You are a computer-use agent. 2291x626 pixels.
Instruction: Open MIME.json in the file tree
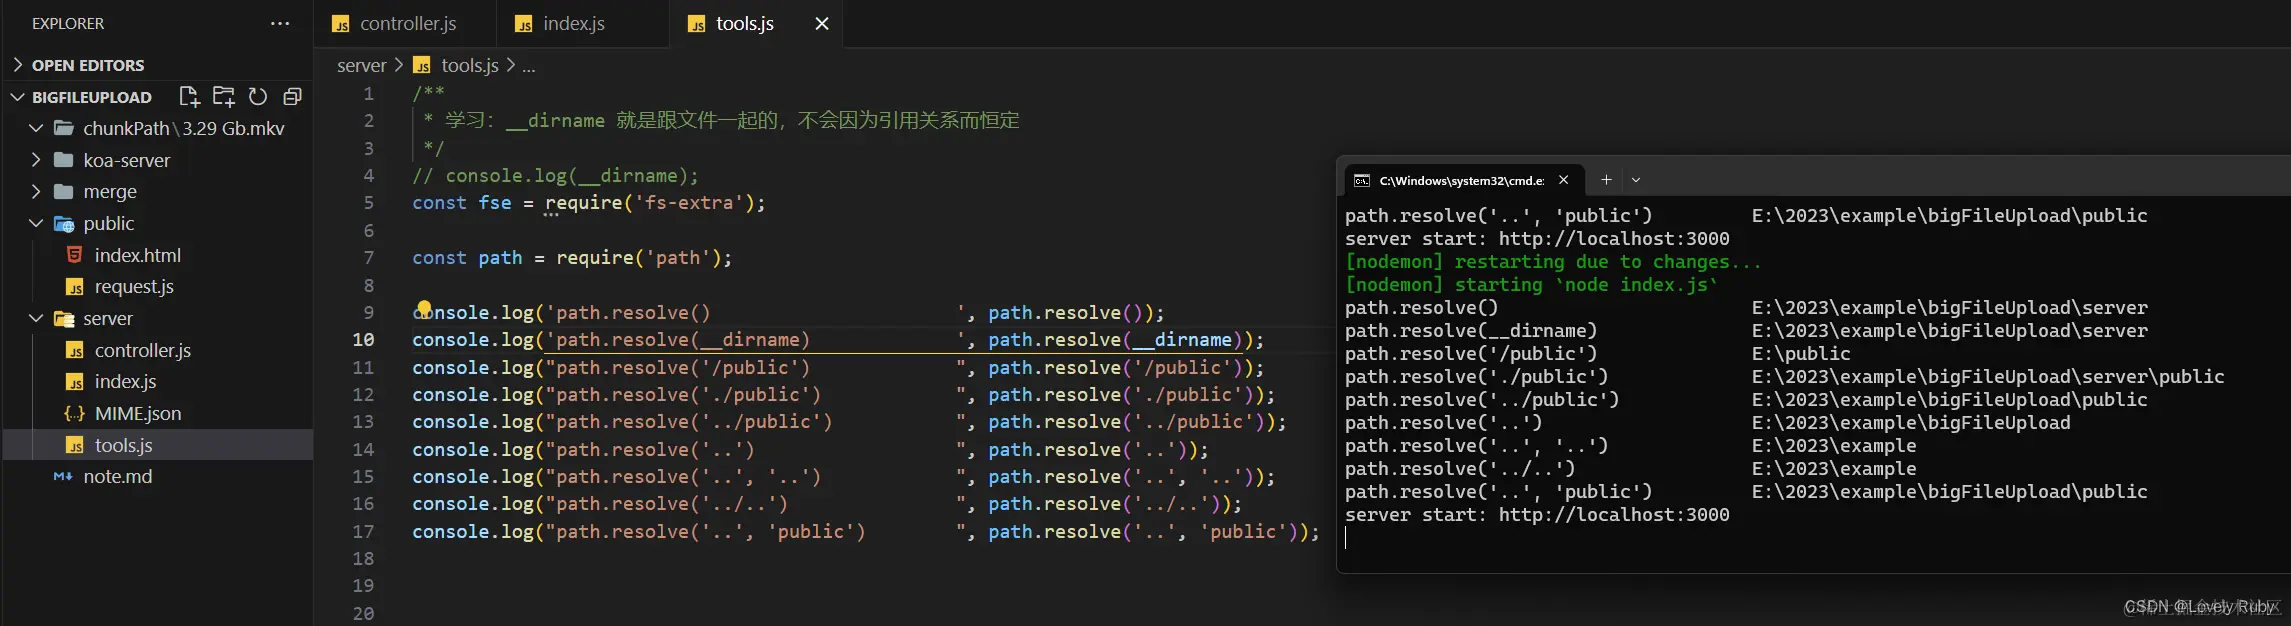[x=138, y=413]
